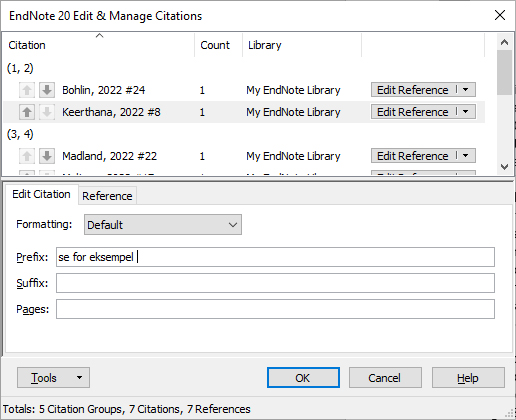Confirm changes with the OK button
This screenshot has height=420, width=516.
tap(303, 378)
